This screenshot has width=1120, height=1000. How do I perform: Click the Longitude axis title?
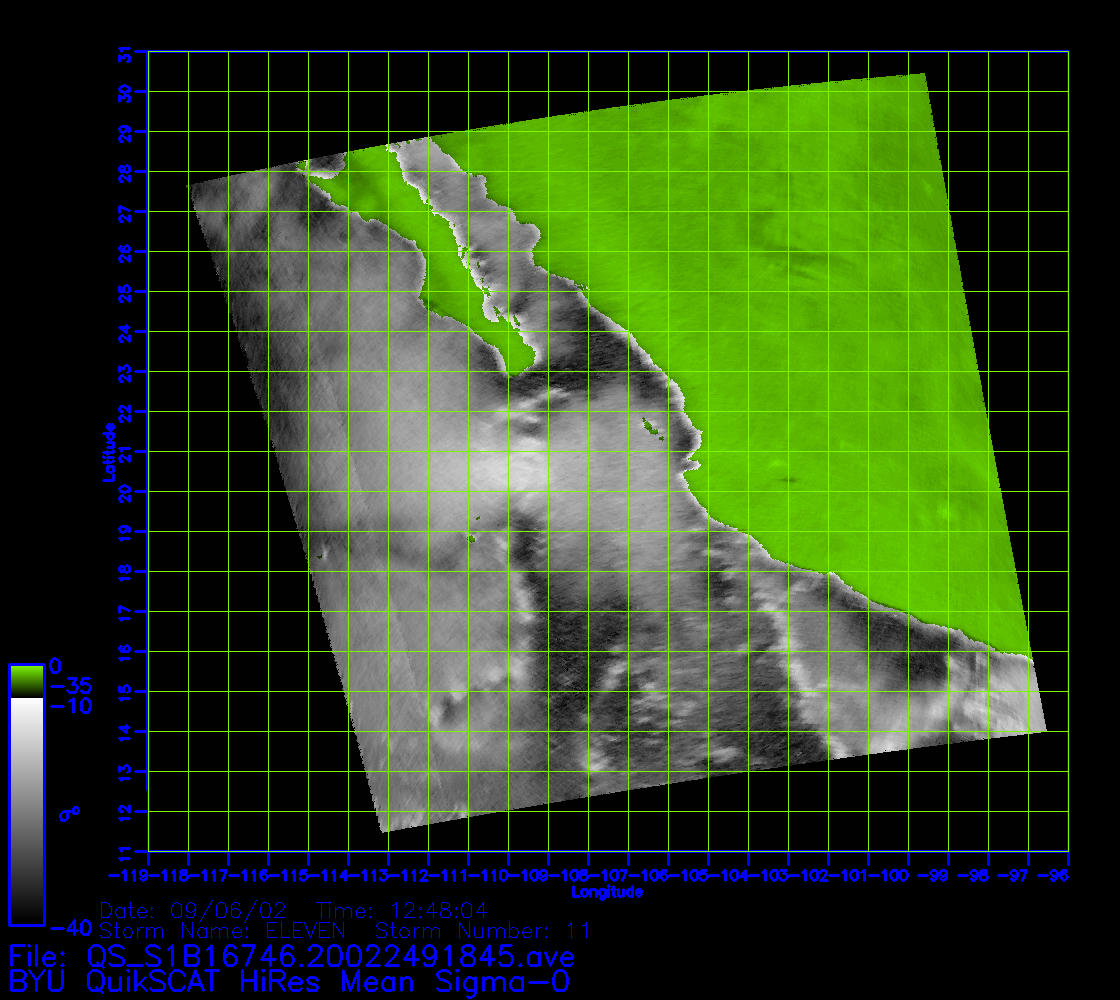[607, 892]
